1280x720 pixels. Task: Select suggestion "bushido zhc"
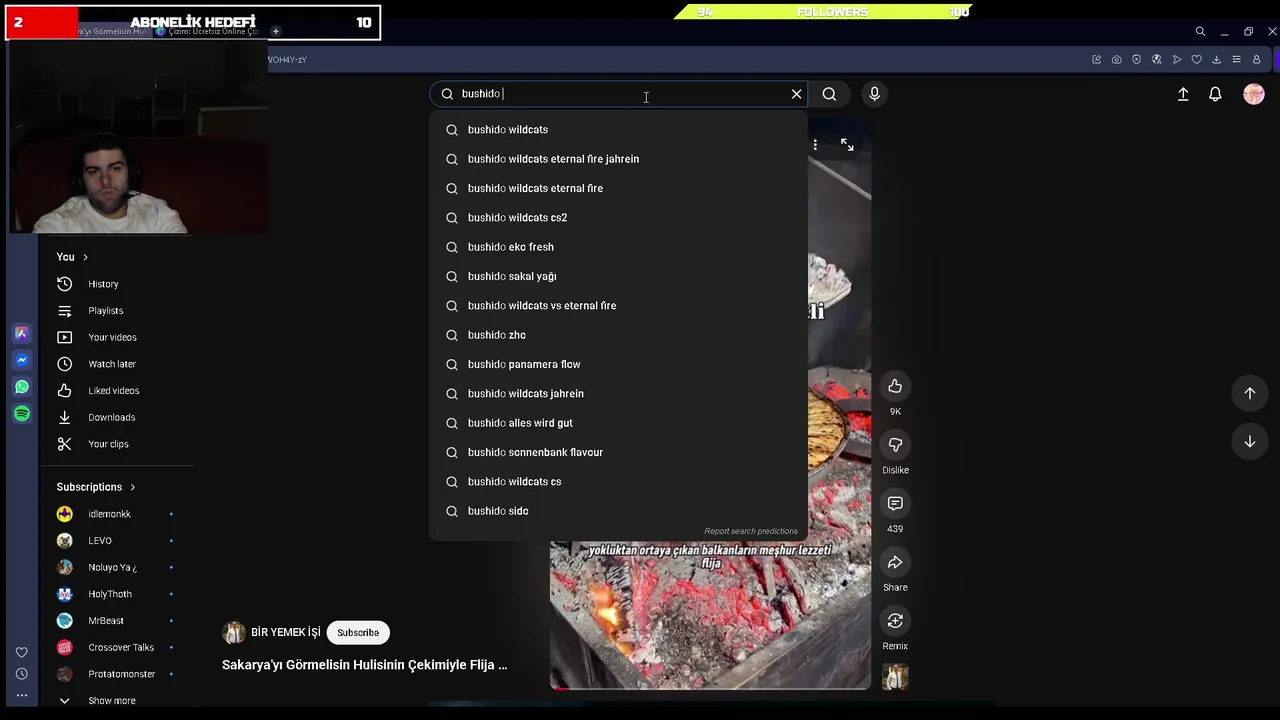[618, 335]
